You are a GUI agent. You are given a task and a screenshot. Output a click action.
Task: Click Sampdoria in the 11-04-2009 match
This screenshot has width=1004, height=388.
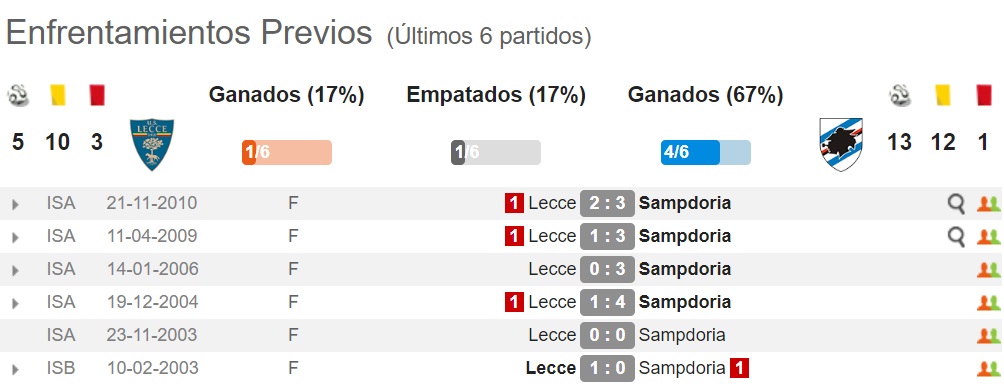tap(684, 236)
